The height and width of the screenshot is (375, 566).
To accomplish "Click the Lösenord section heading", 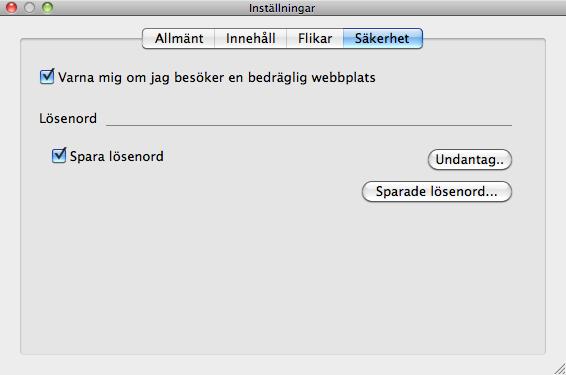I will tap(68, 118).
